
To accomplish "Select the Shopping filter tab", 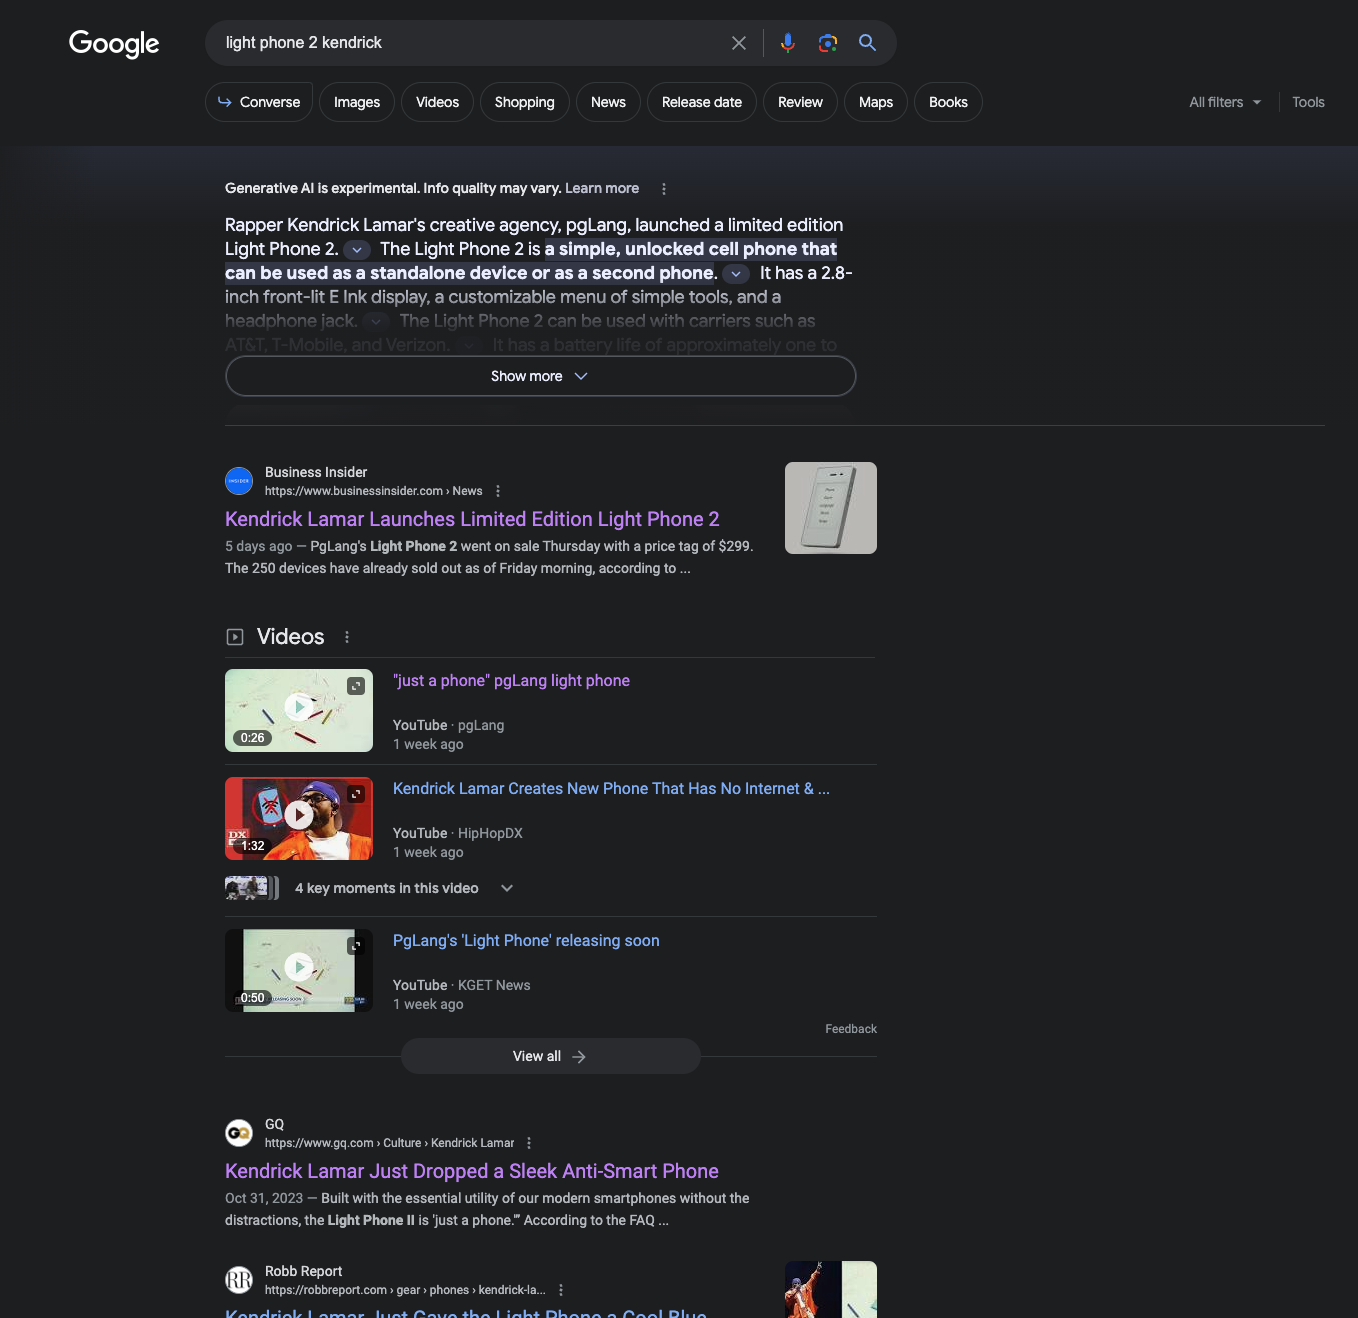I will click(524, 102).
